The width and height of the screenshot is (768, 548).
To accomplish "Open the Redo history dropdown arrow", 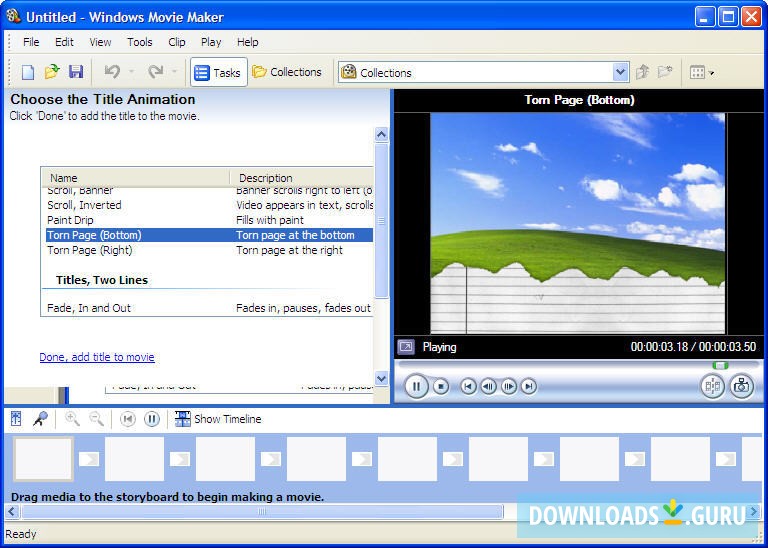I will pyautogui.click(x=174, y=72).
